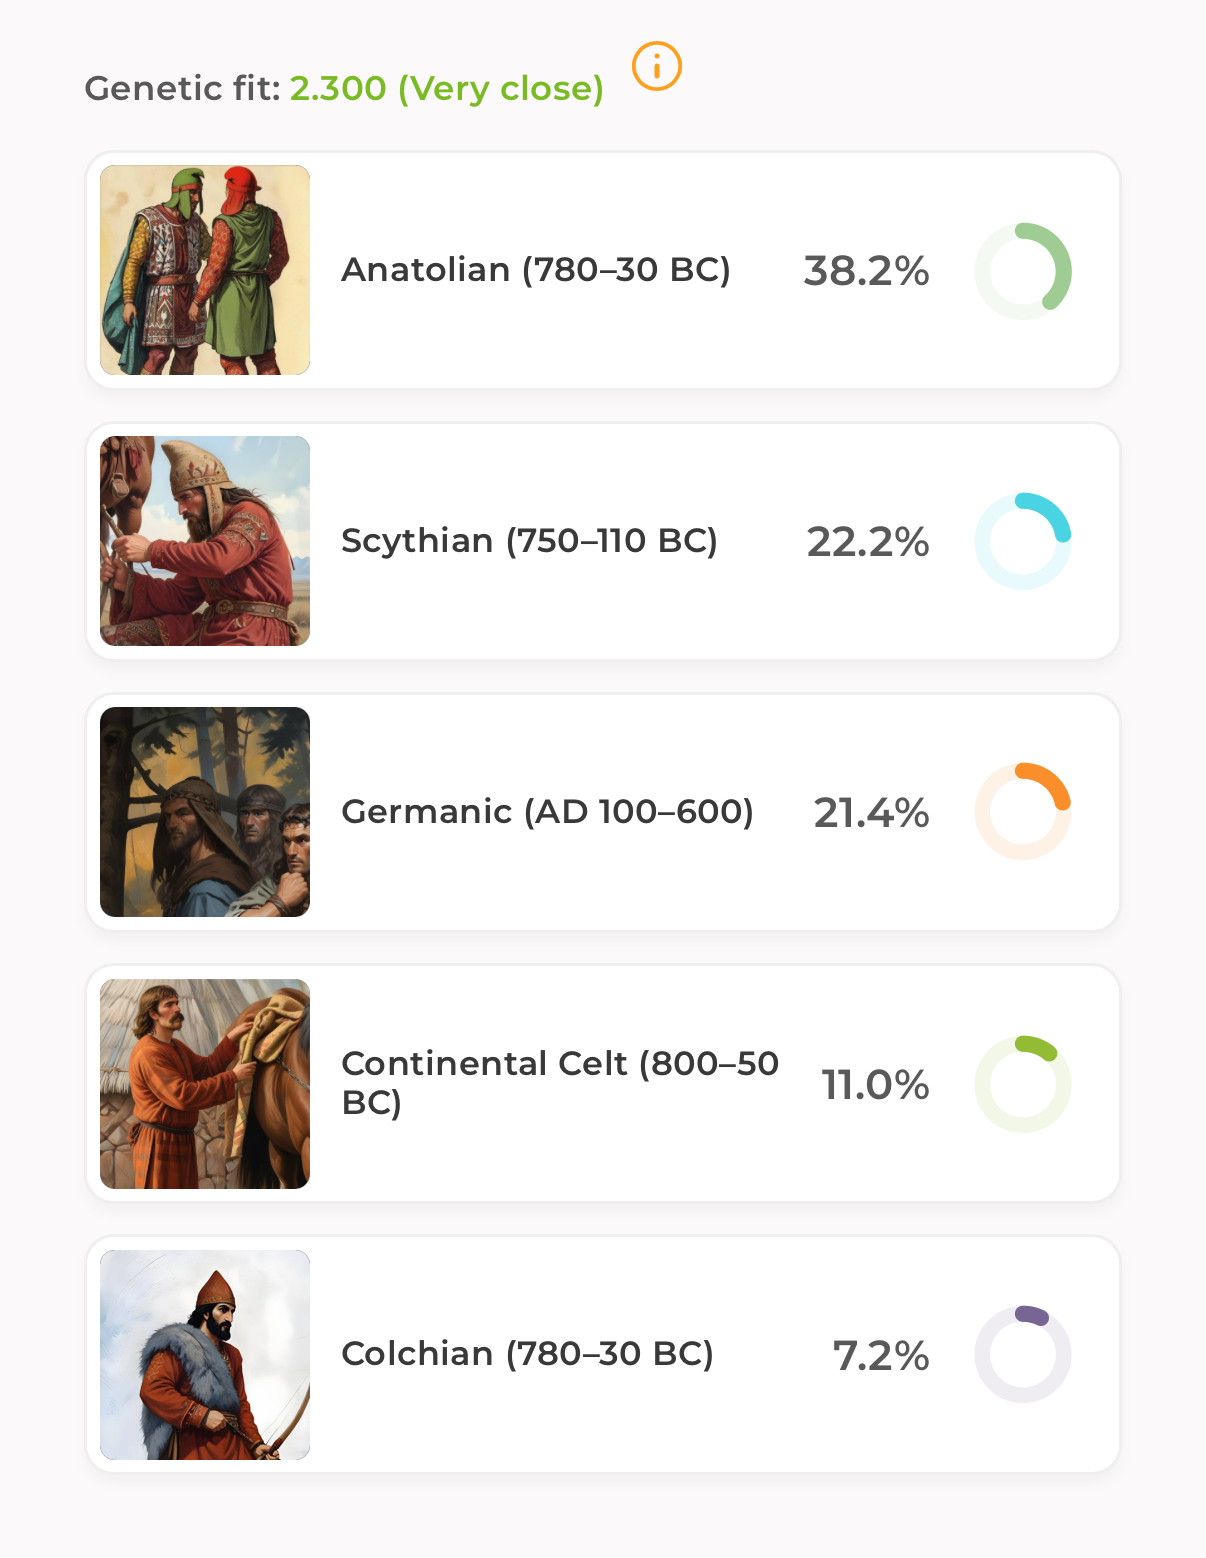The width and height of the screenshot is (1206, 1558).
Task: Select the Colchian (780–30 BC) label
Action: (x=528, y=1354)
